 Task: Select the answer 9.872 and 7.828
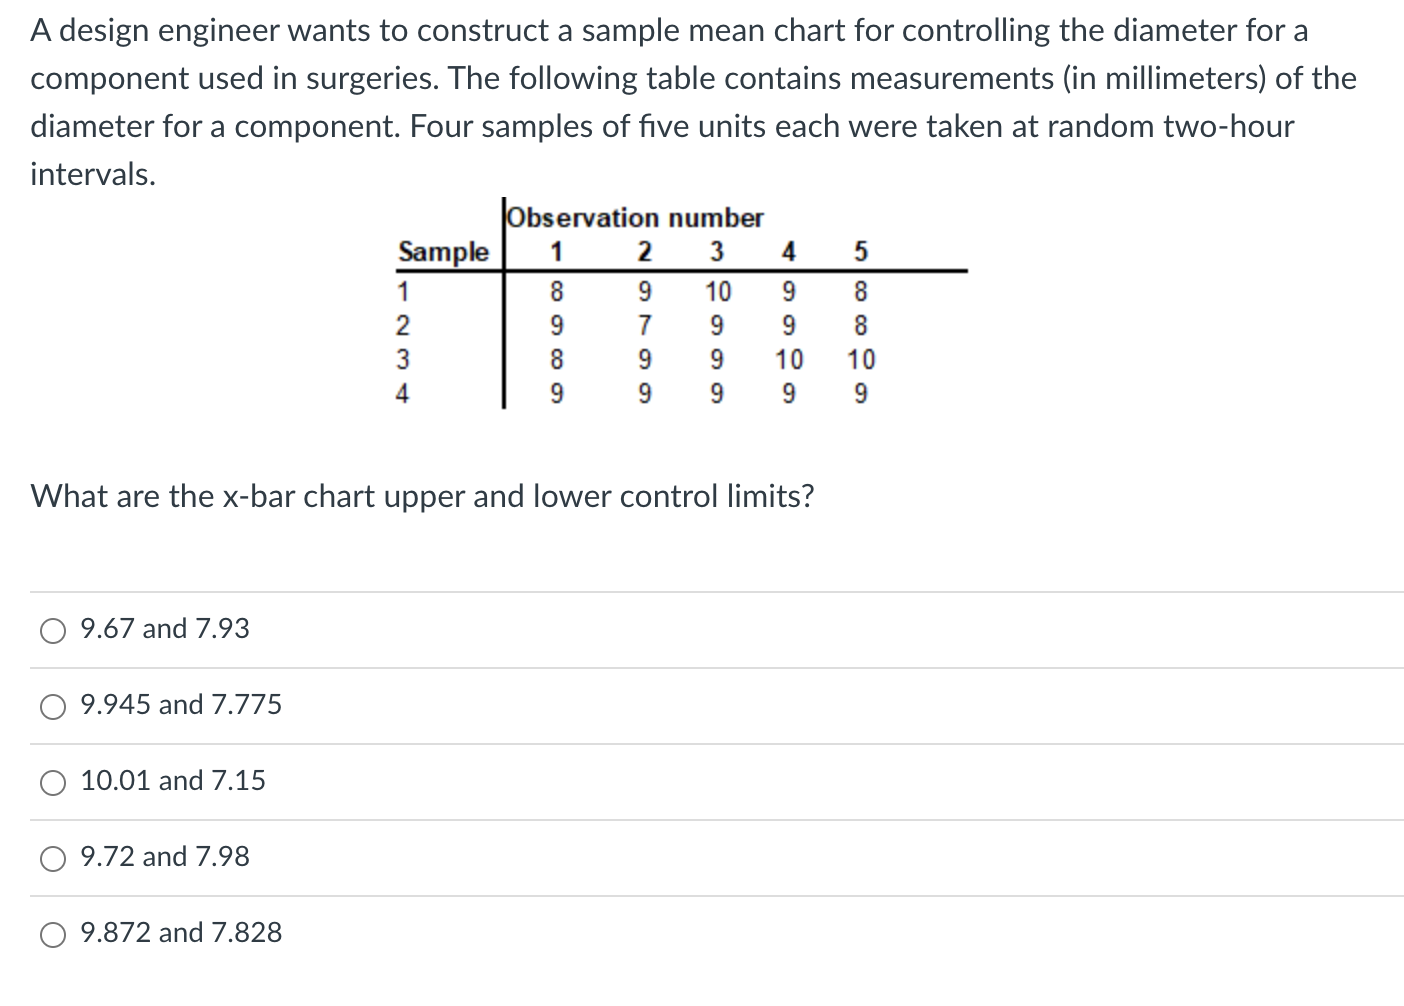(52, 934)
